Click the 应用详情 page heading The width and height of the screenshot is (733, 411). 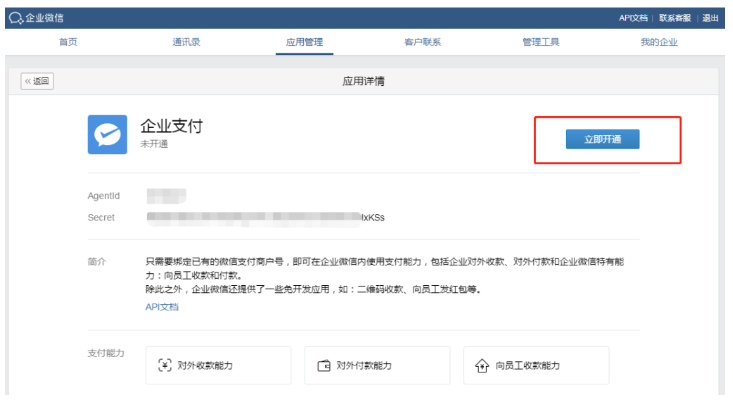coord(363,81)
